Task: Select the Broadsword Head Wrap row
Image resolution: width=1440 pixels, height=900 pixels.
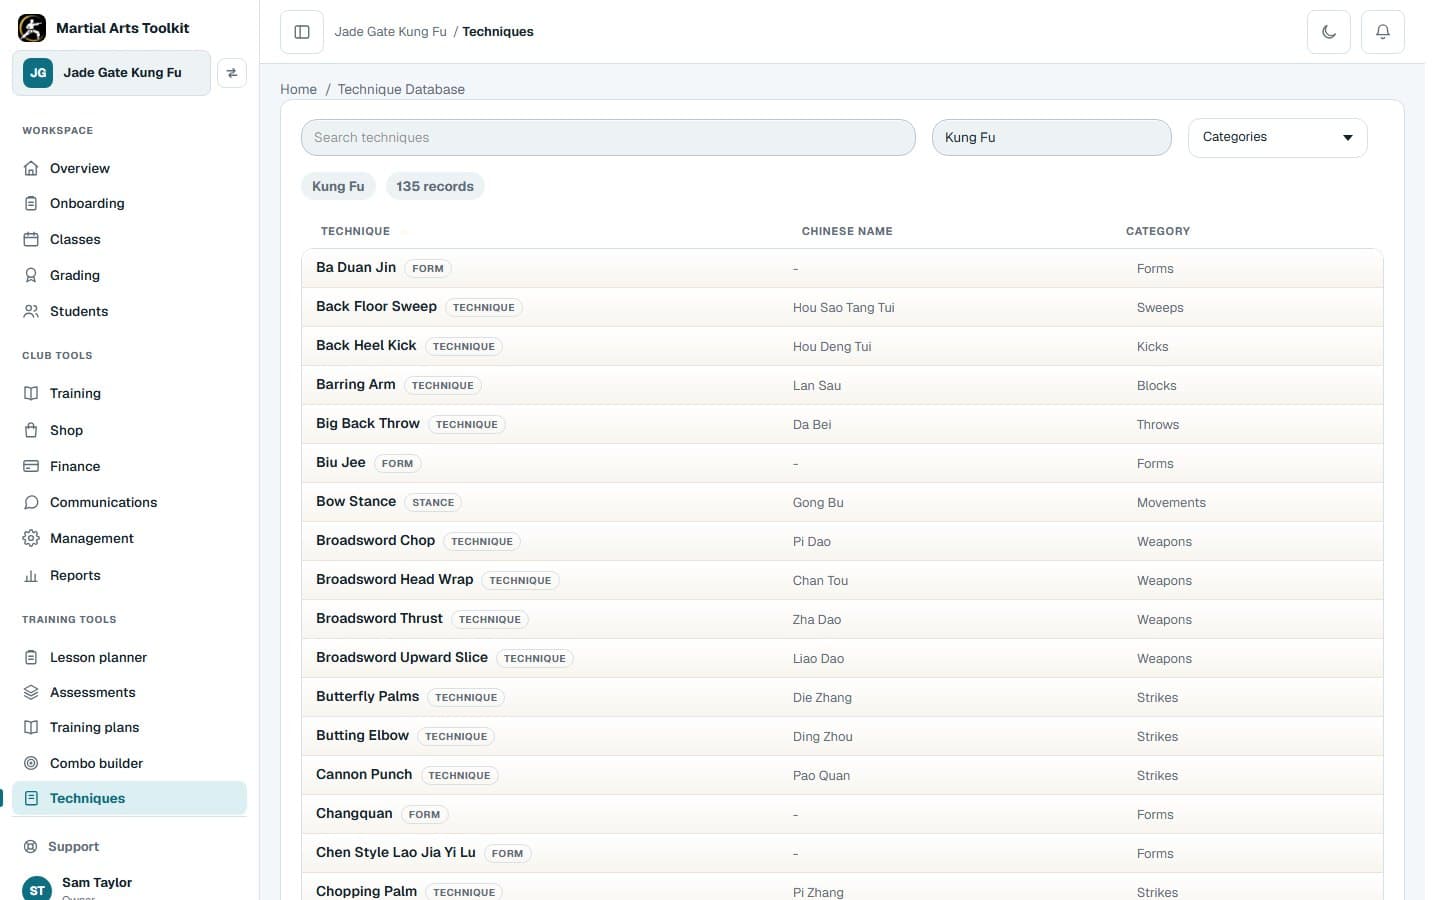Action: point(842,580)
